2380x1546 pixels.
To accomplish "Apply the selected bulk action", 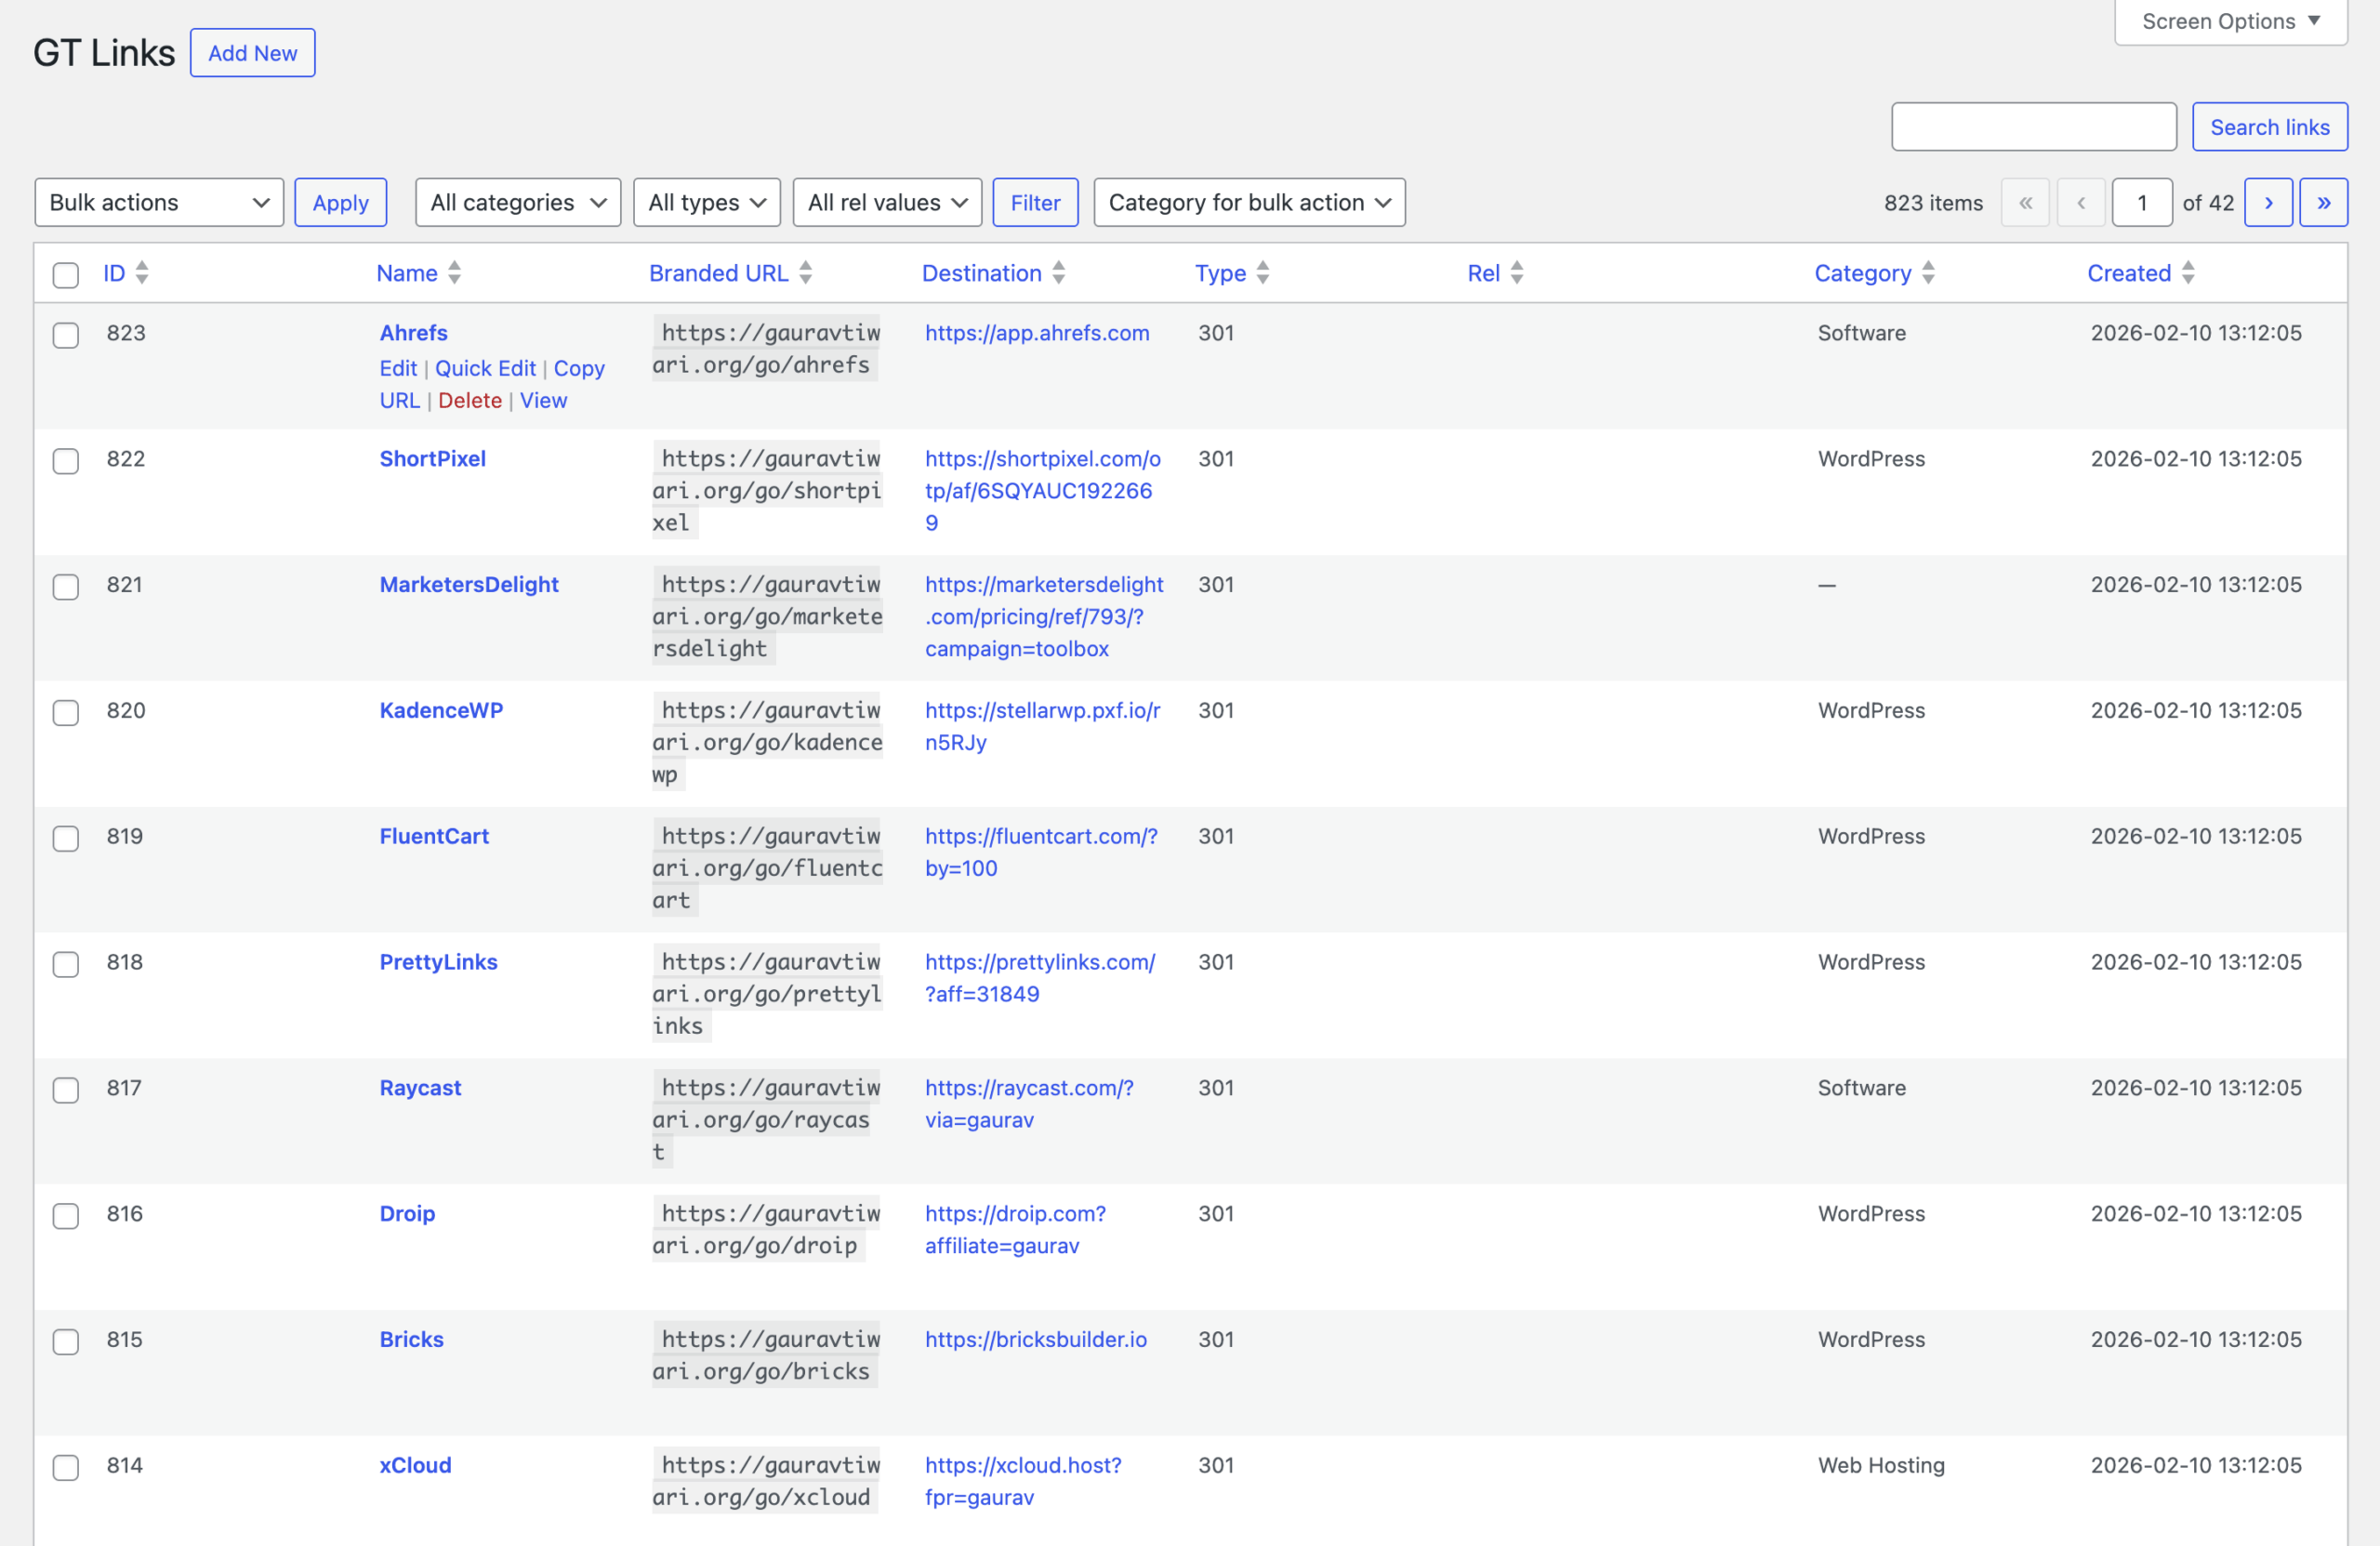I will point(340,202).
